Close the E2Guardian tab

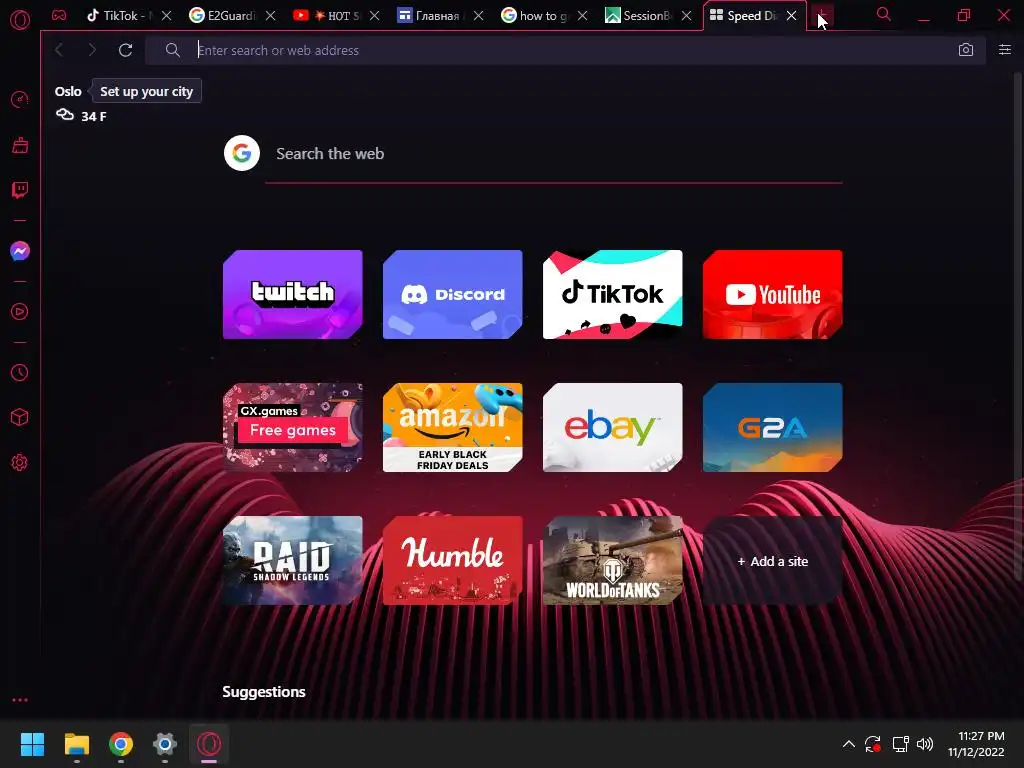pos(270,16)
